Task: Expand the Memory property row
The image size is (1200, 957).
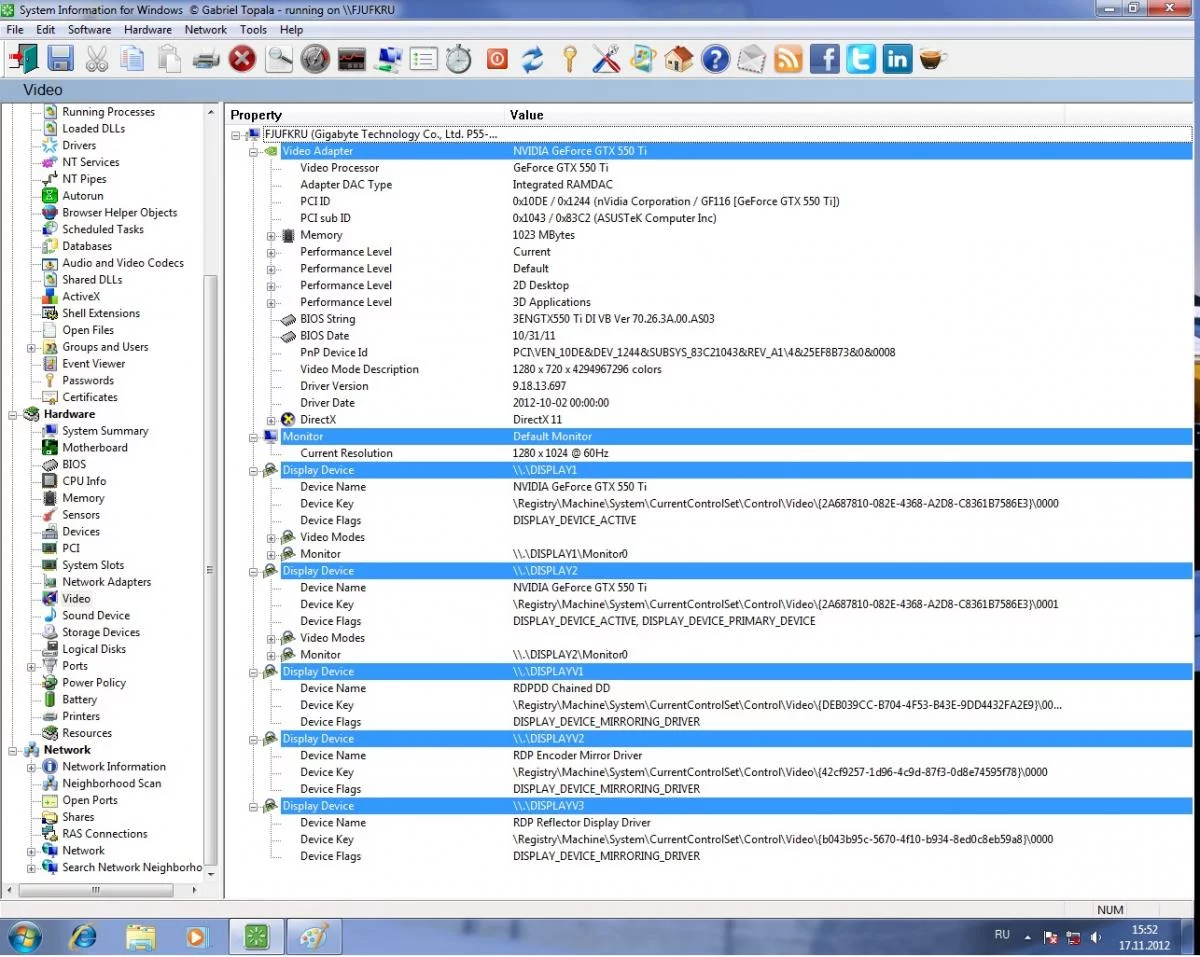Action: click(x=271, y=236)
